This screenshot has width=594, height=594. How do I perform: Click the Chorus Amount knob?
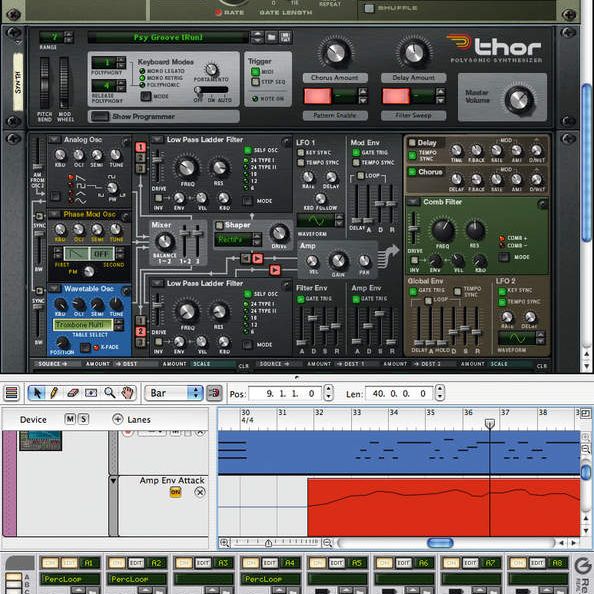click(335, 53)
